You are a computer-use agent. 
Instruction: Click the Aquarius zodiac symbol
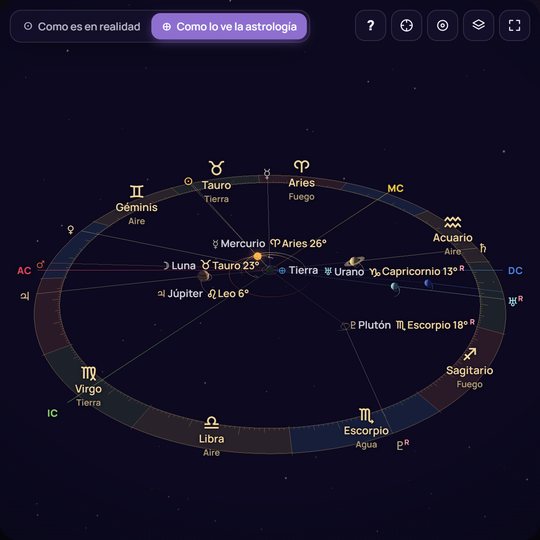tap(452, 222)
